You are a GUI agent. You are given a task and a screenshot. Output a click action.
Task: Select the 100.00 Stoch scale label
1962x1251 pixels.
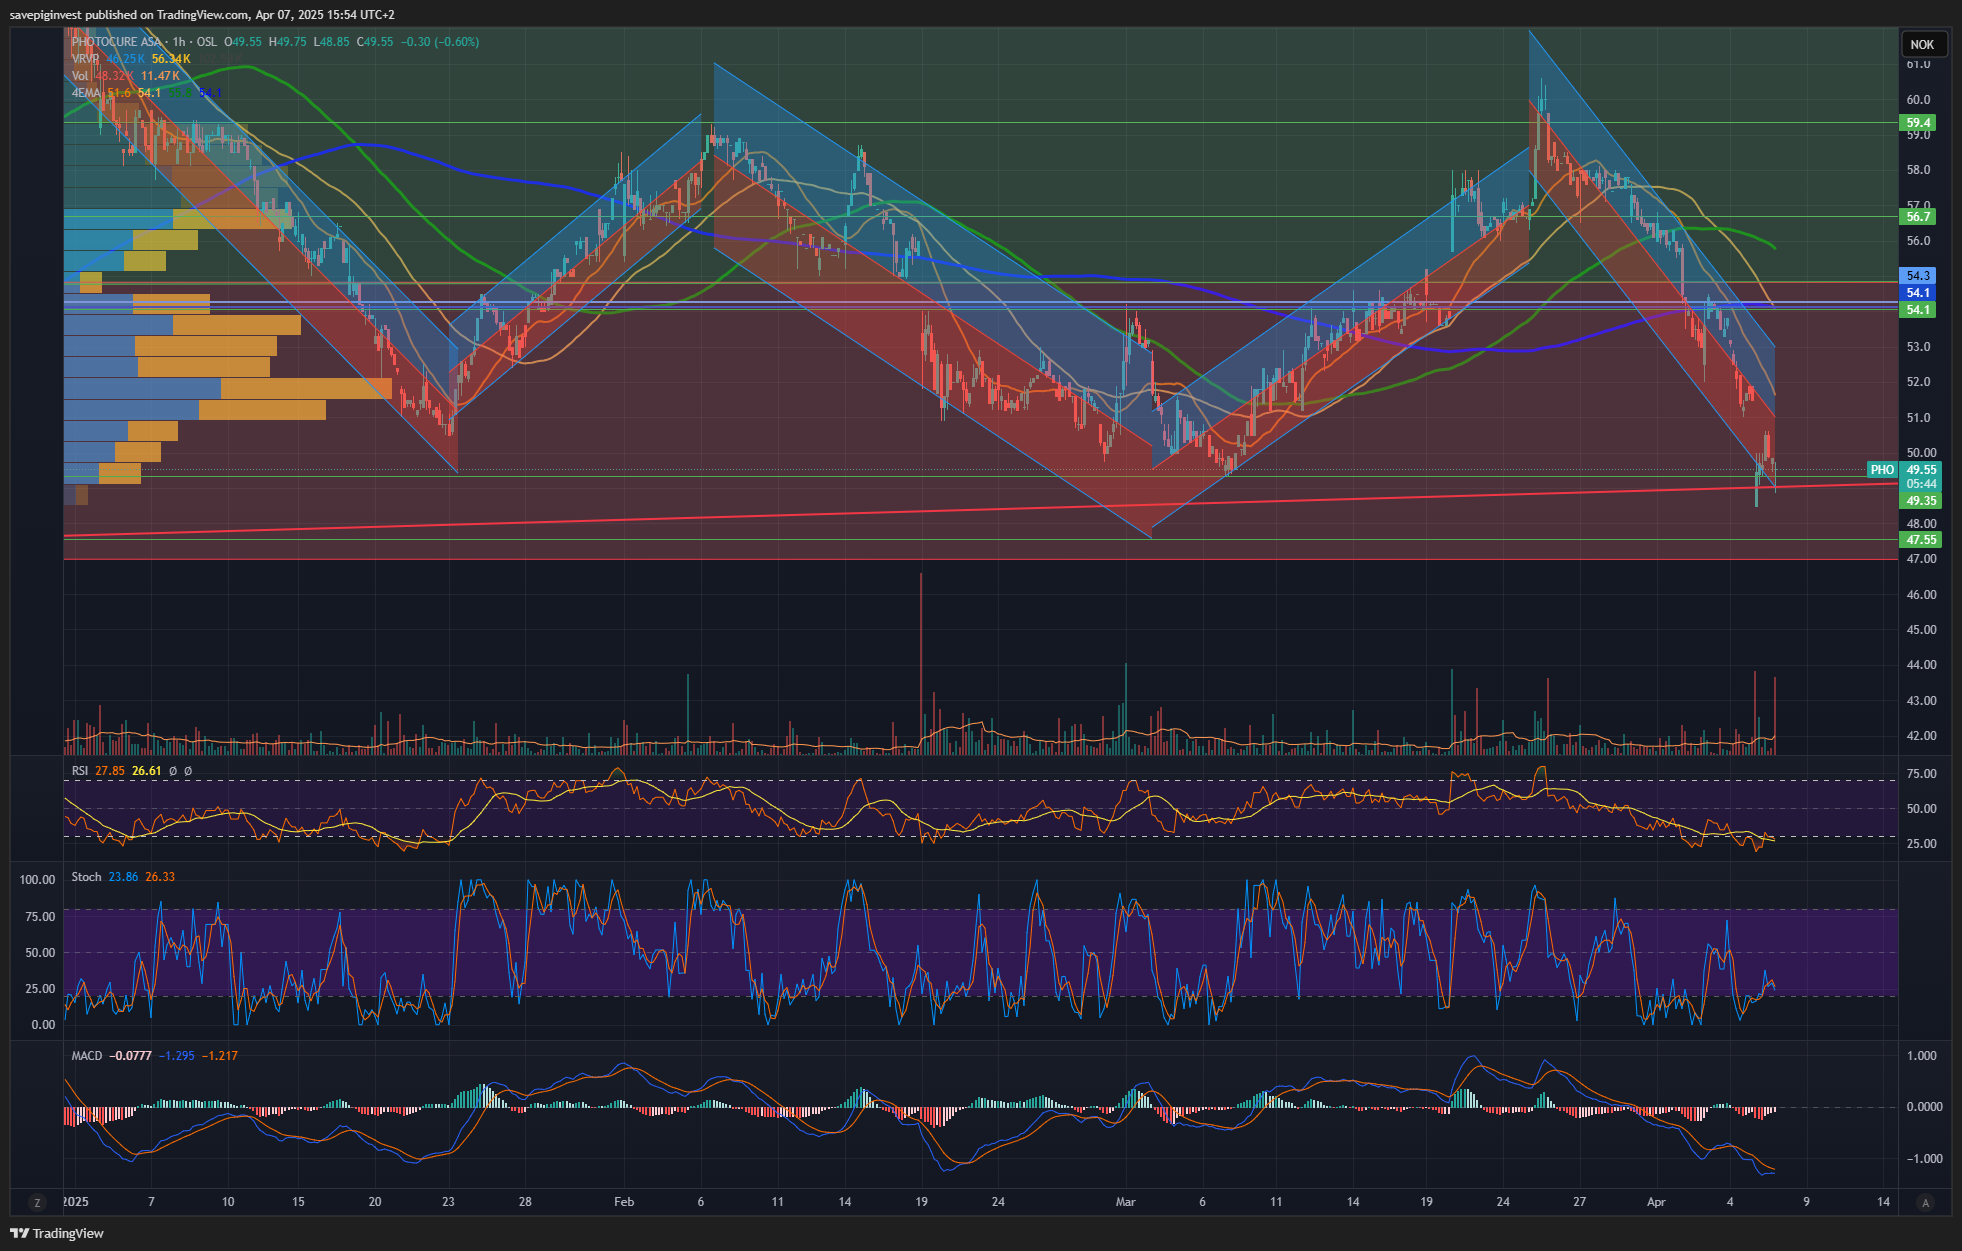point(38,880)
